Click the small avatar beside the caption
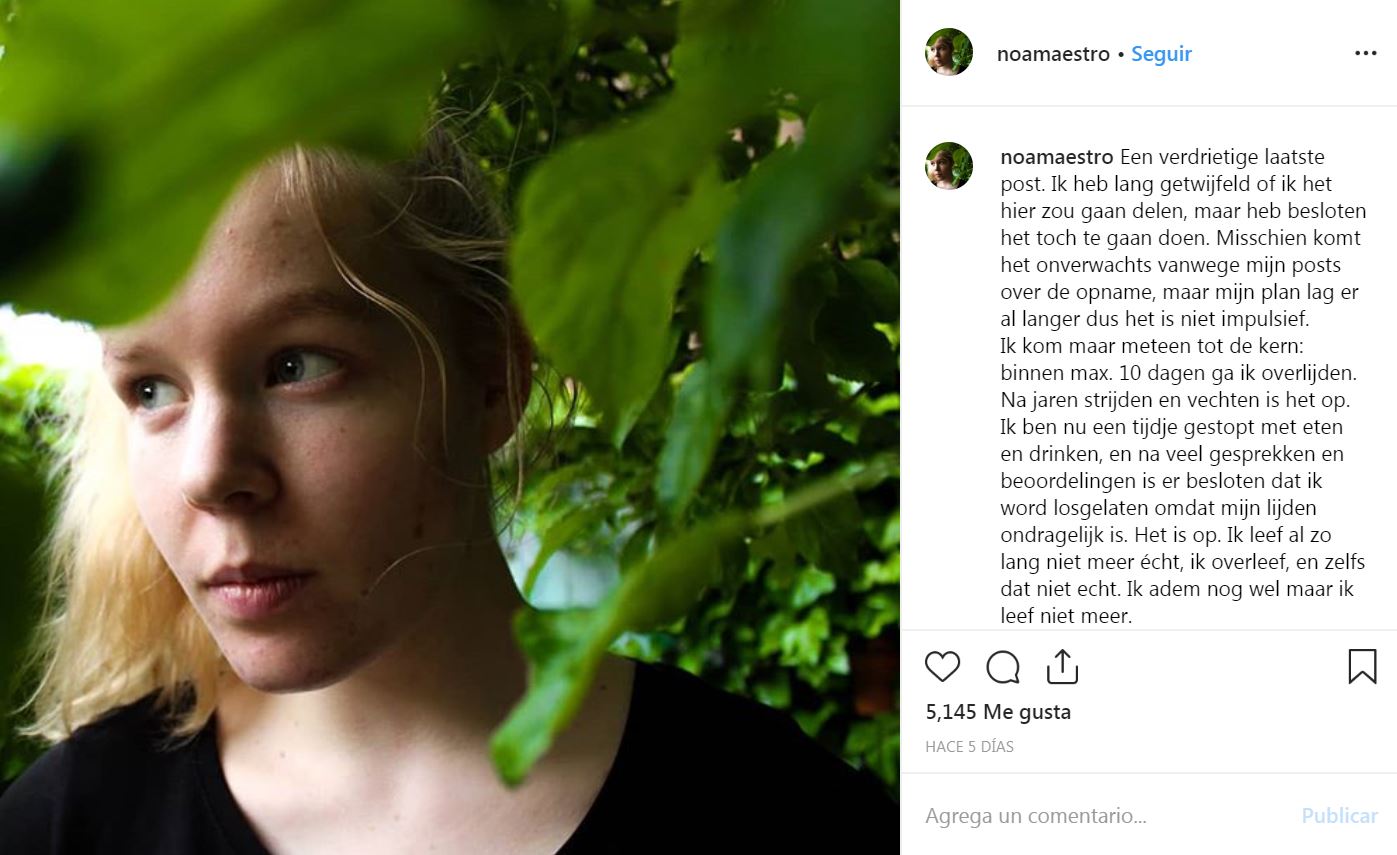This screenshot has height=855, width=1397. coord(949,166)
